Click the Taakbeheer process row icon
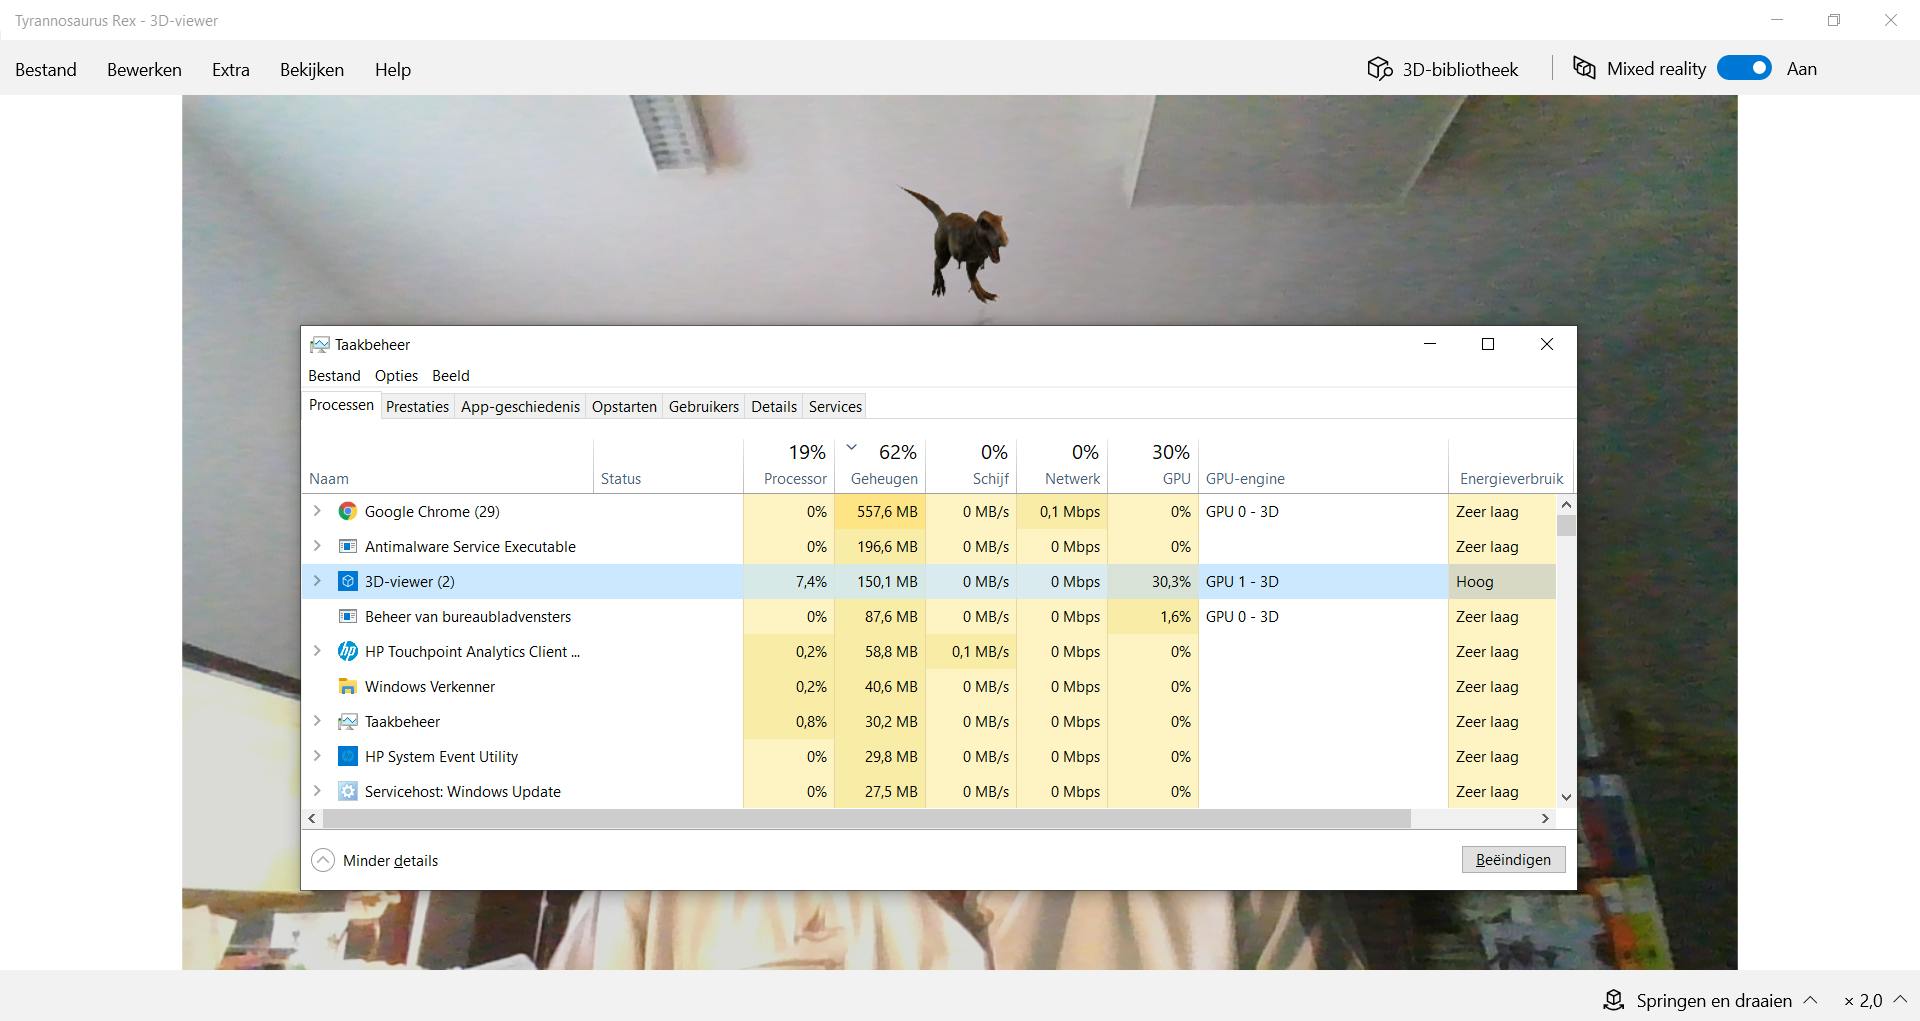Screen dimensions: 1920x1021 click(347, 721)
